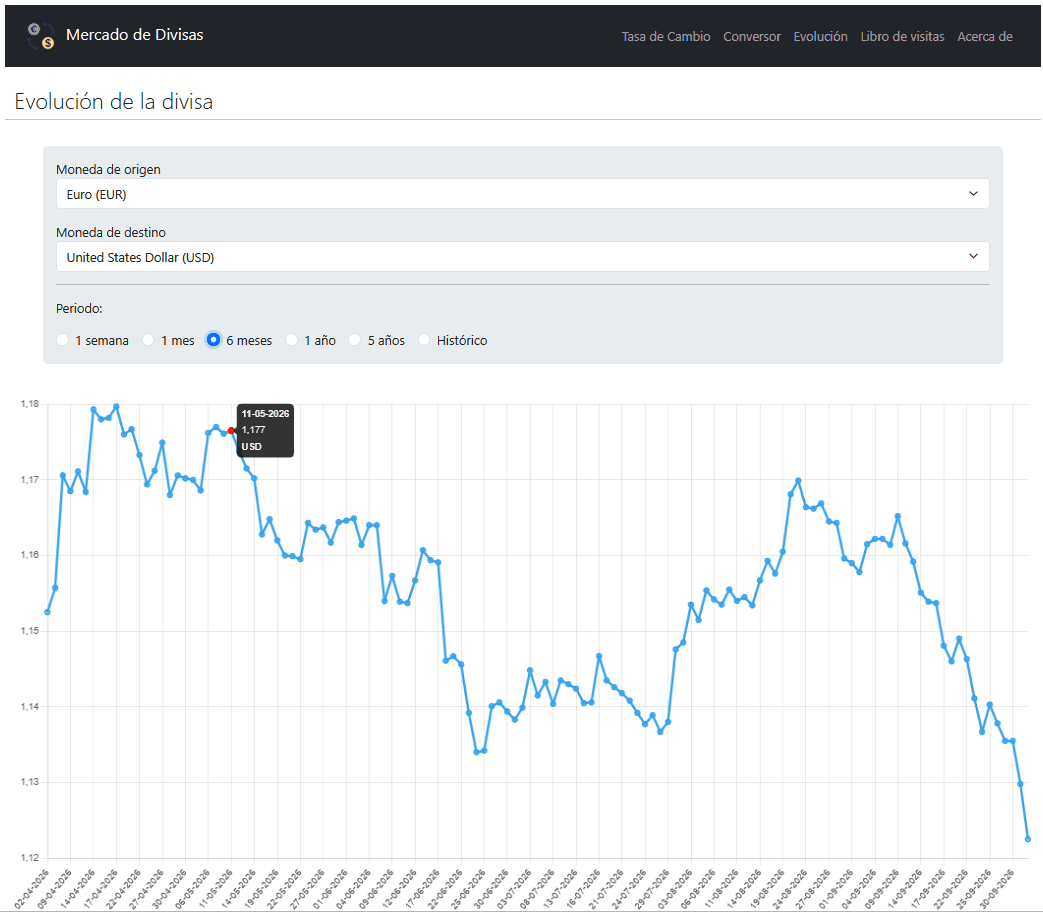1043x912 pixels.
Task: Visit the Acerca de link
Action: (984, 37)
